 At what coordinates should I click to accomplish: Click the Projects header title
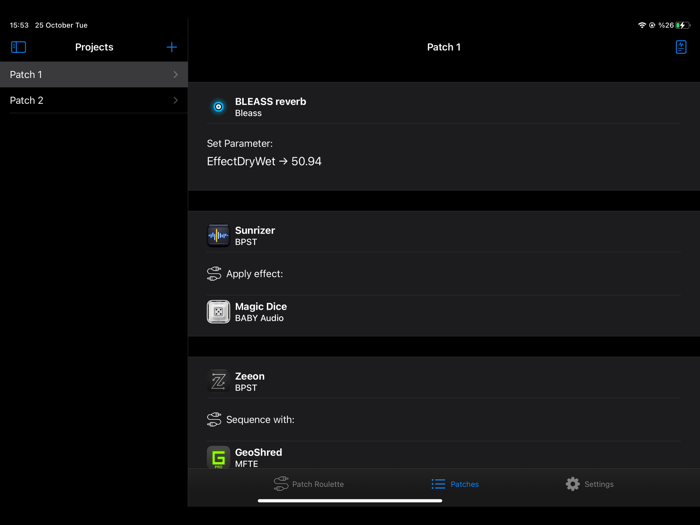[94, 47]
